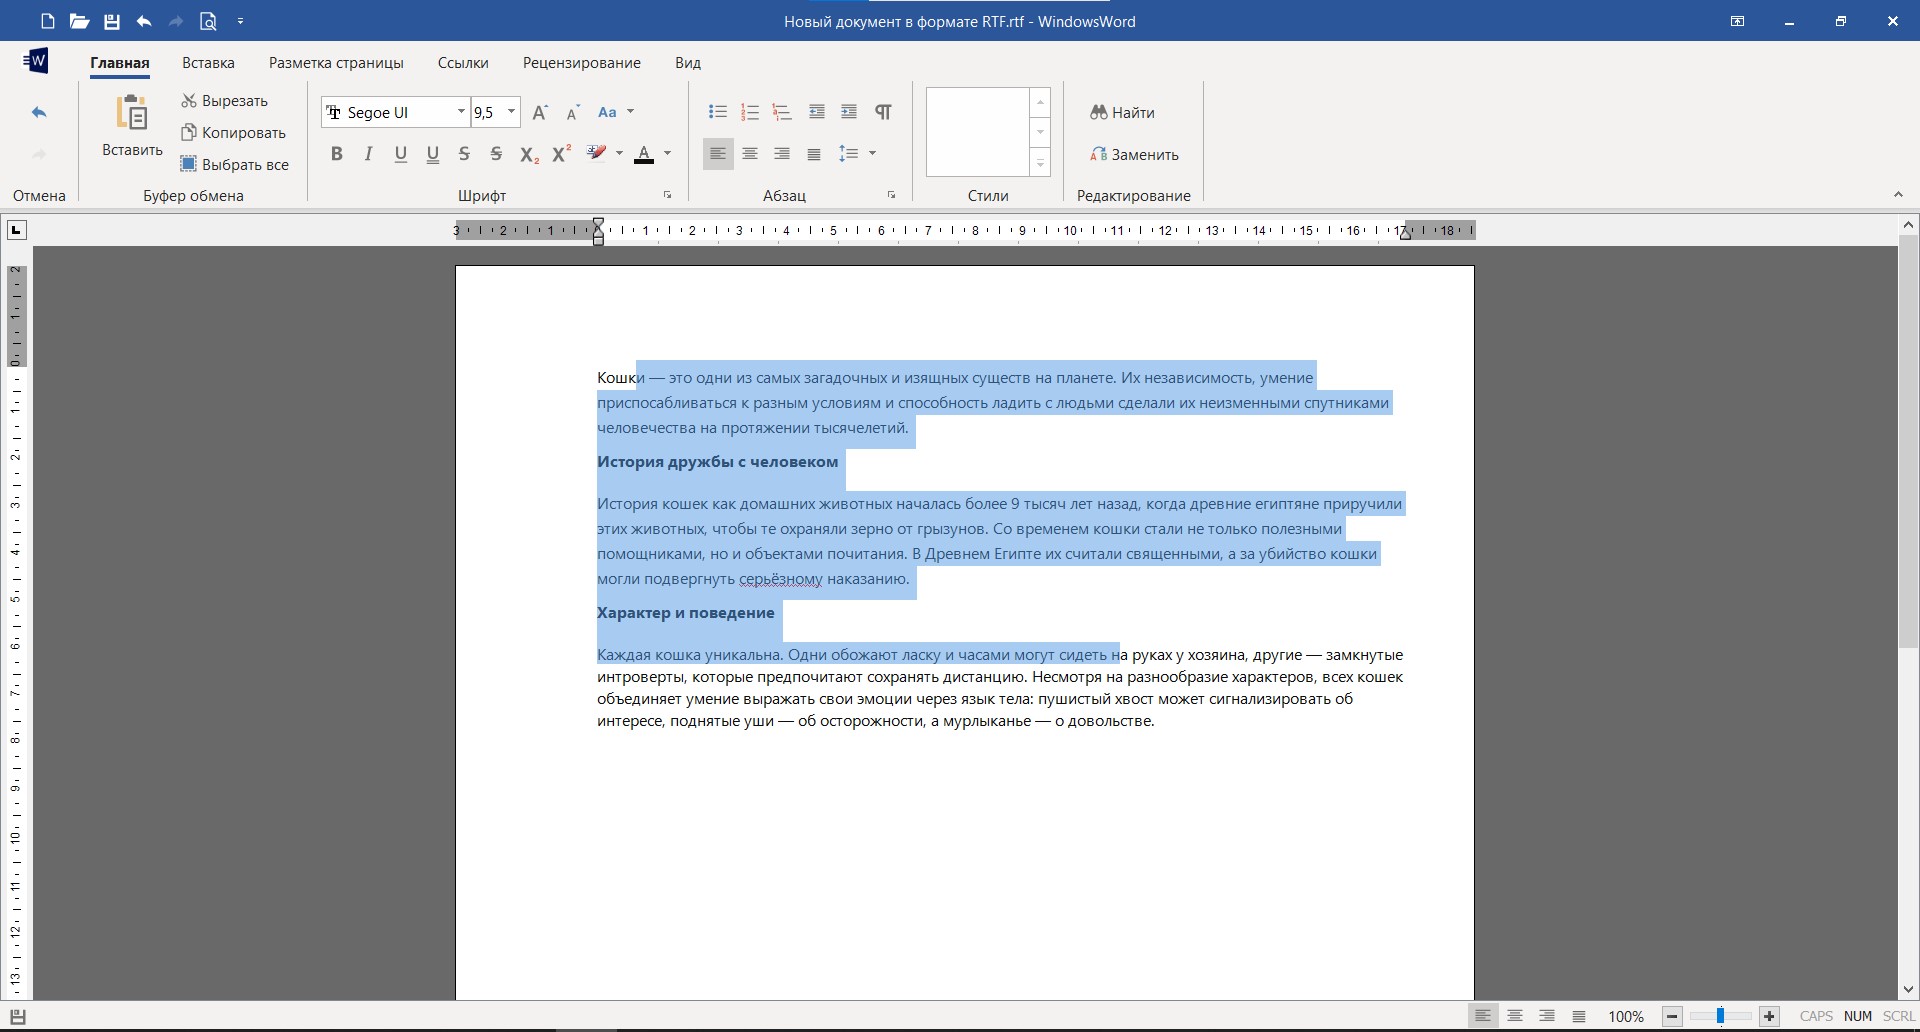Toggle italic formatting
Image resolution: width=1920 pixels, height=1032 pixels.
click(369, 154)
